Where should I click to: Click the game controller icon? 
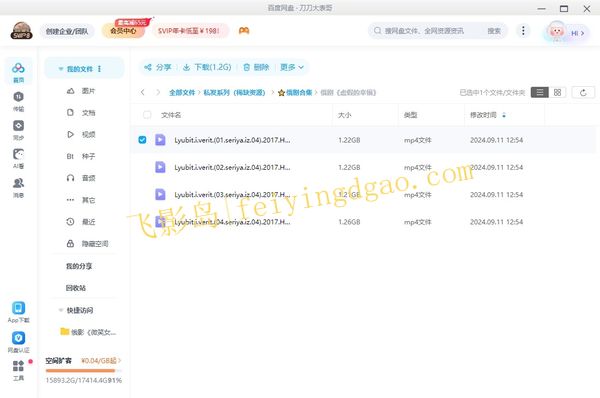coord(244,31)
